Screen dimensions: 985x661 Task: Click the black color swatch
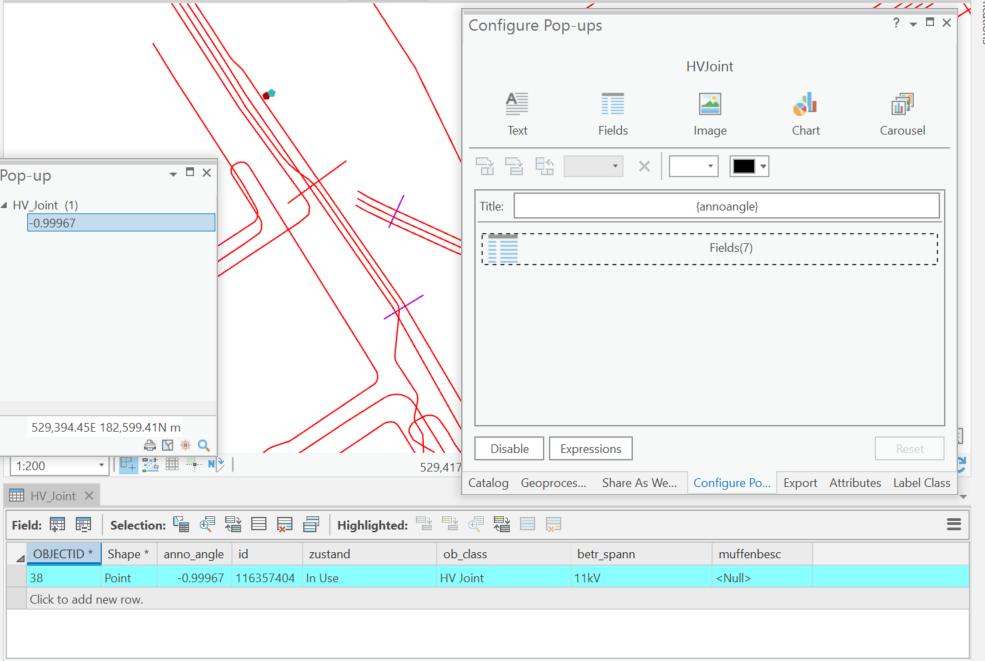(x=744, y=167)
